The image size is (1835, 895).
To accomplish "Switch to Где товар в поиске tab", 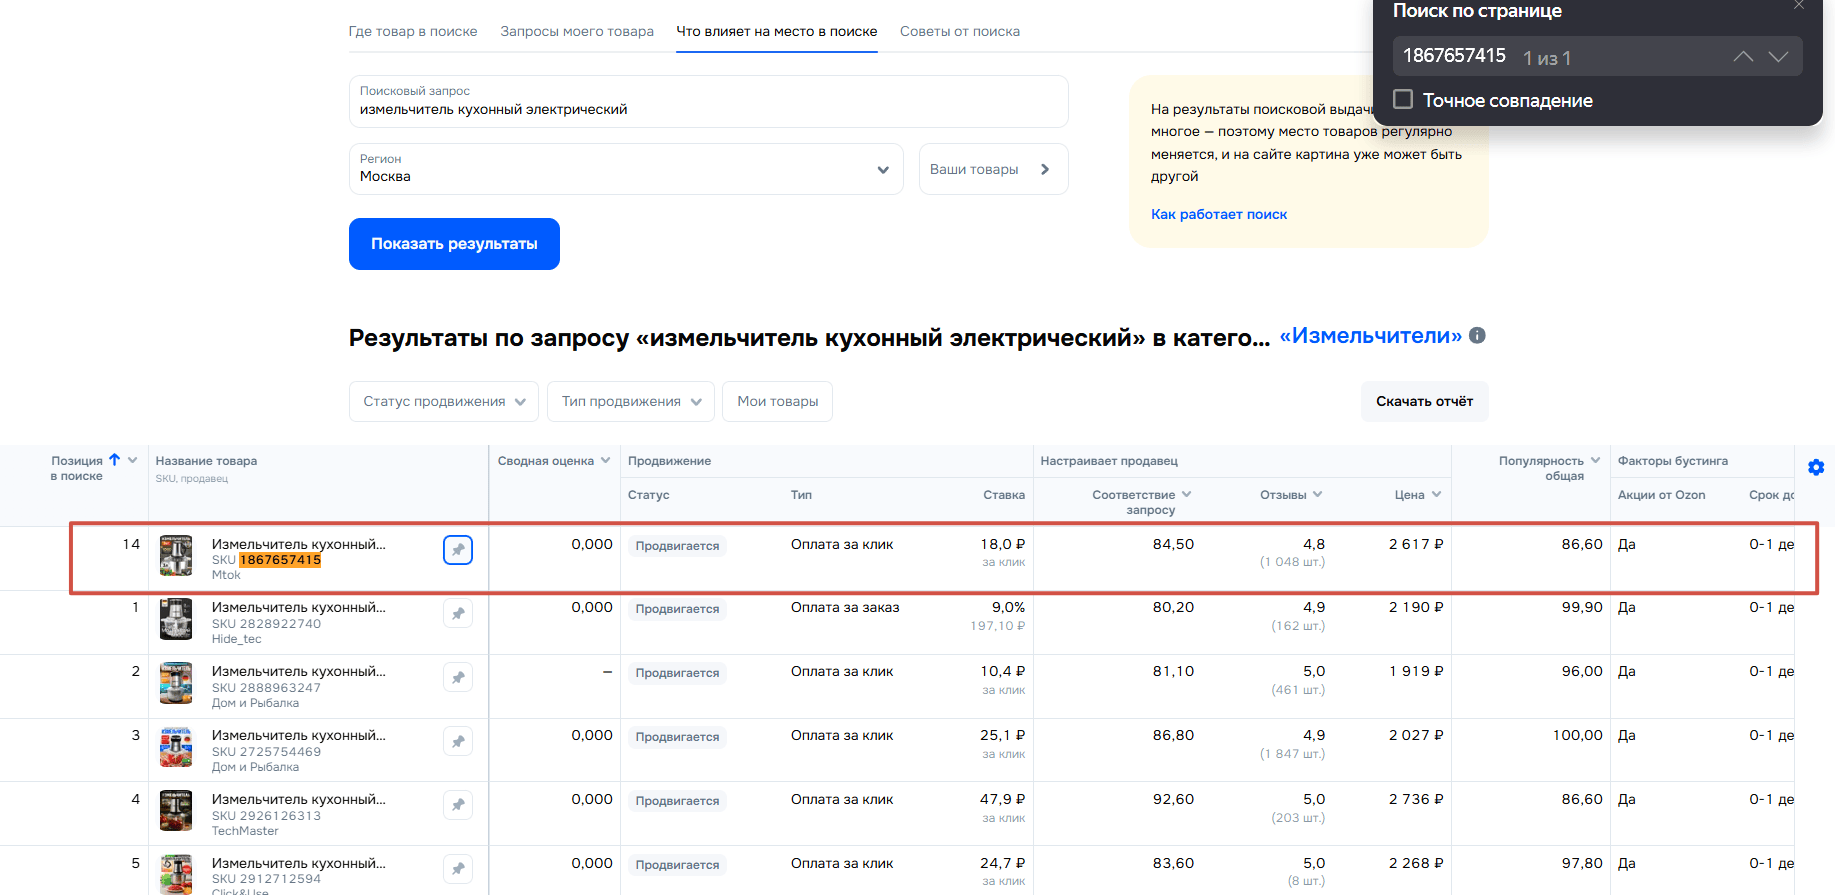I will (x=413, y=32).
